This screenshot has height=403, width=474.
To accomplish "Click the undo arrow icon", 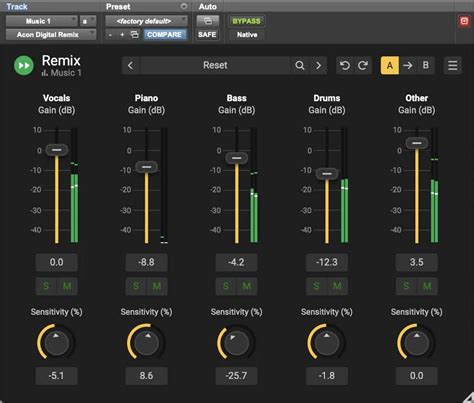I will [x=345, y=65].
